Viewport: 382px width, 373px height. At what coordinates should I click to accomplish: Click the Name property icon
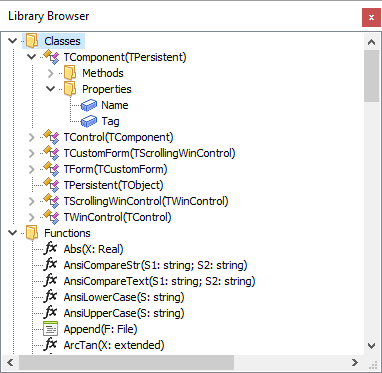tap(89, 106)
